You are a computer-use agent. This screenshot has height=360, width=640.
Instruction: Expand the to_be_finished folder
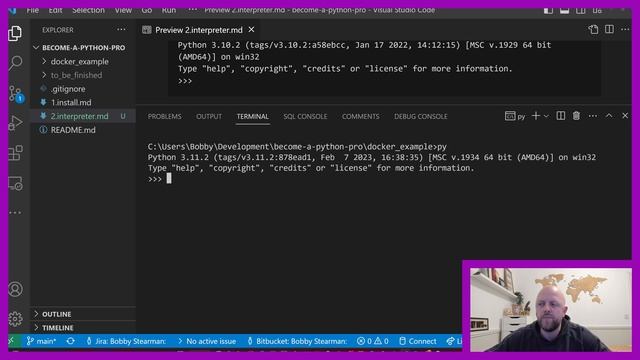(83, 75)
